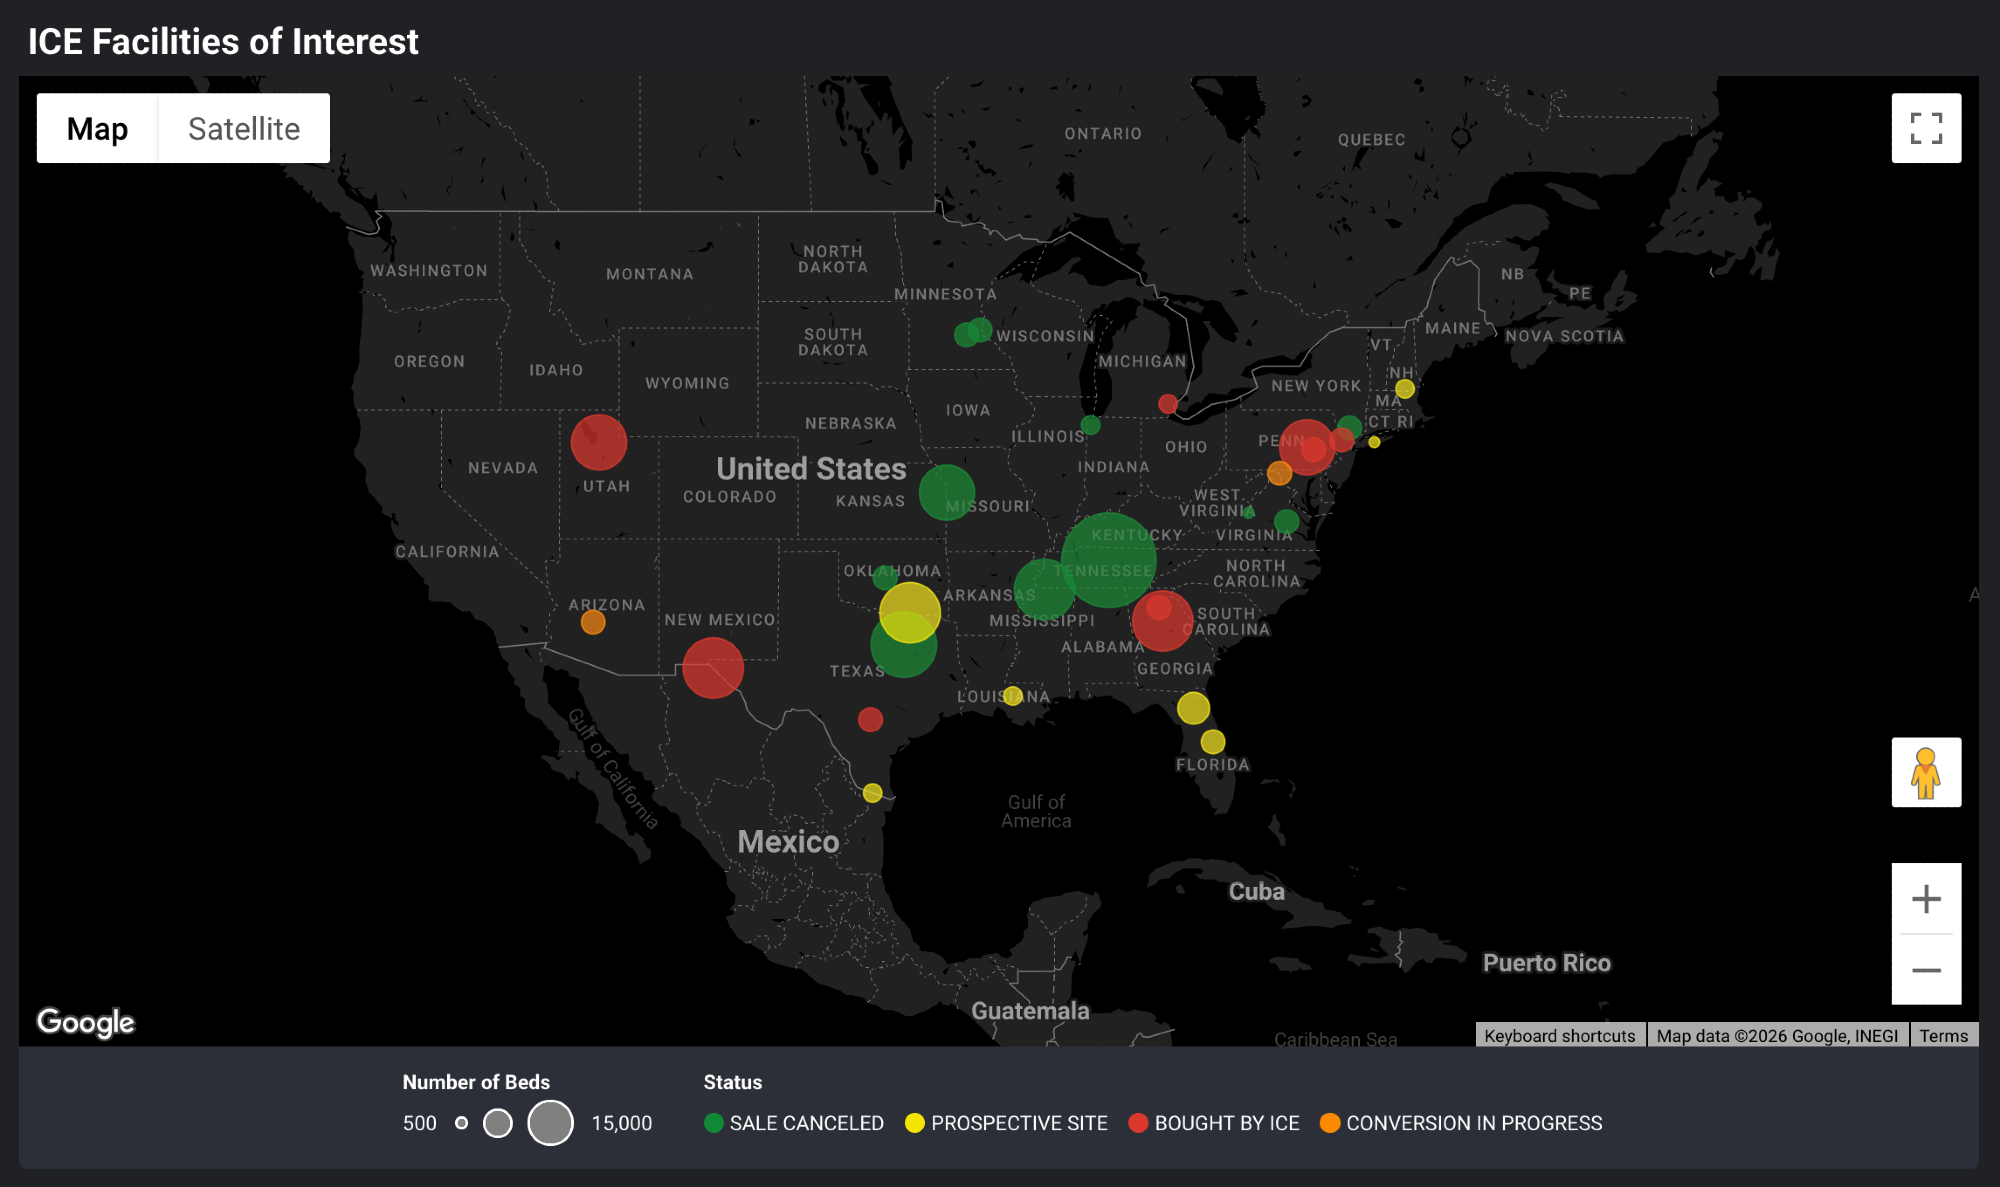This screenshot has width=2000, height=1187.
Task: Zoom out with the minus button
Action: tap(1925, 970)
